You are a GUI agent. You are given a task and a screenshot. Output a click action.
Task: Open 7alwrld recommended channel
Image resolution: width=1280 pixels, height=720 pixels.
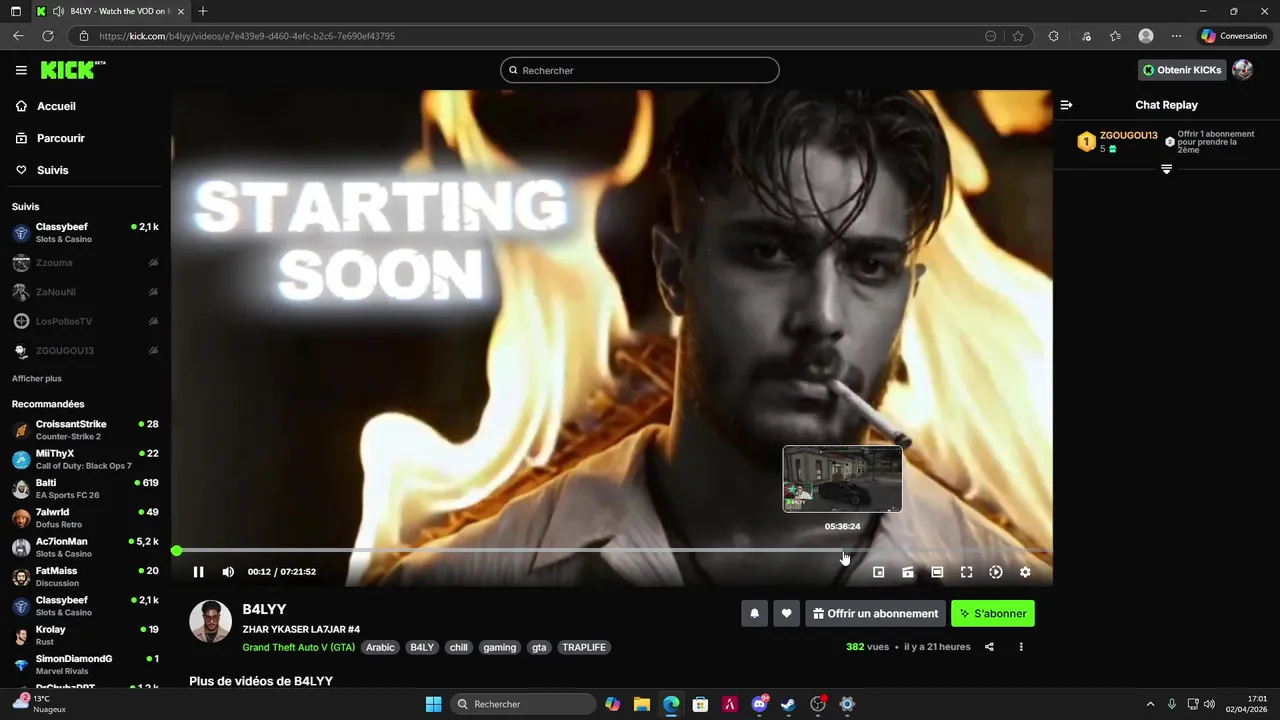(x=84, y=518)
